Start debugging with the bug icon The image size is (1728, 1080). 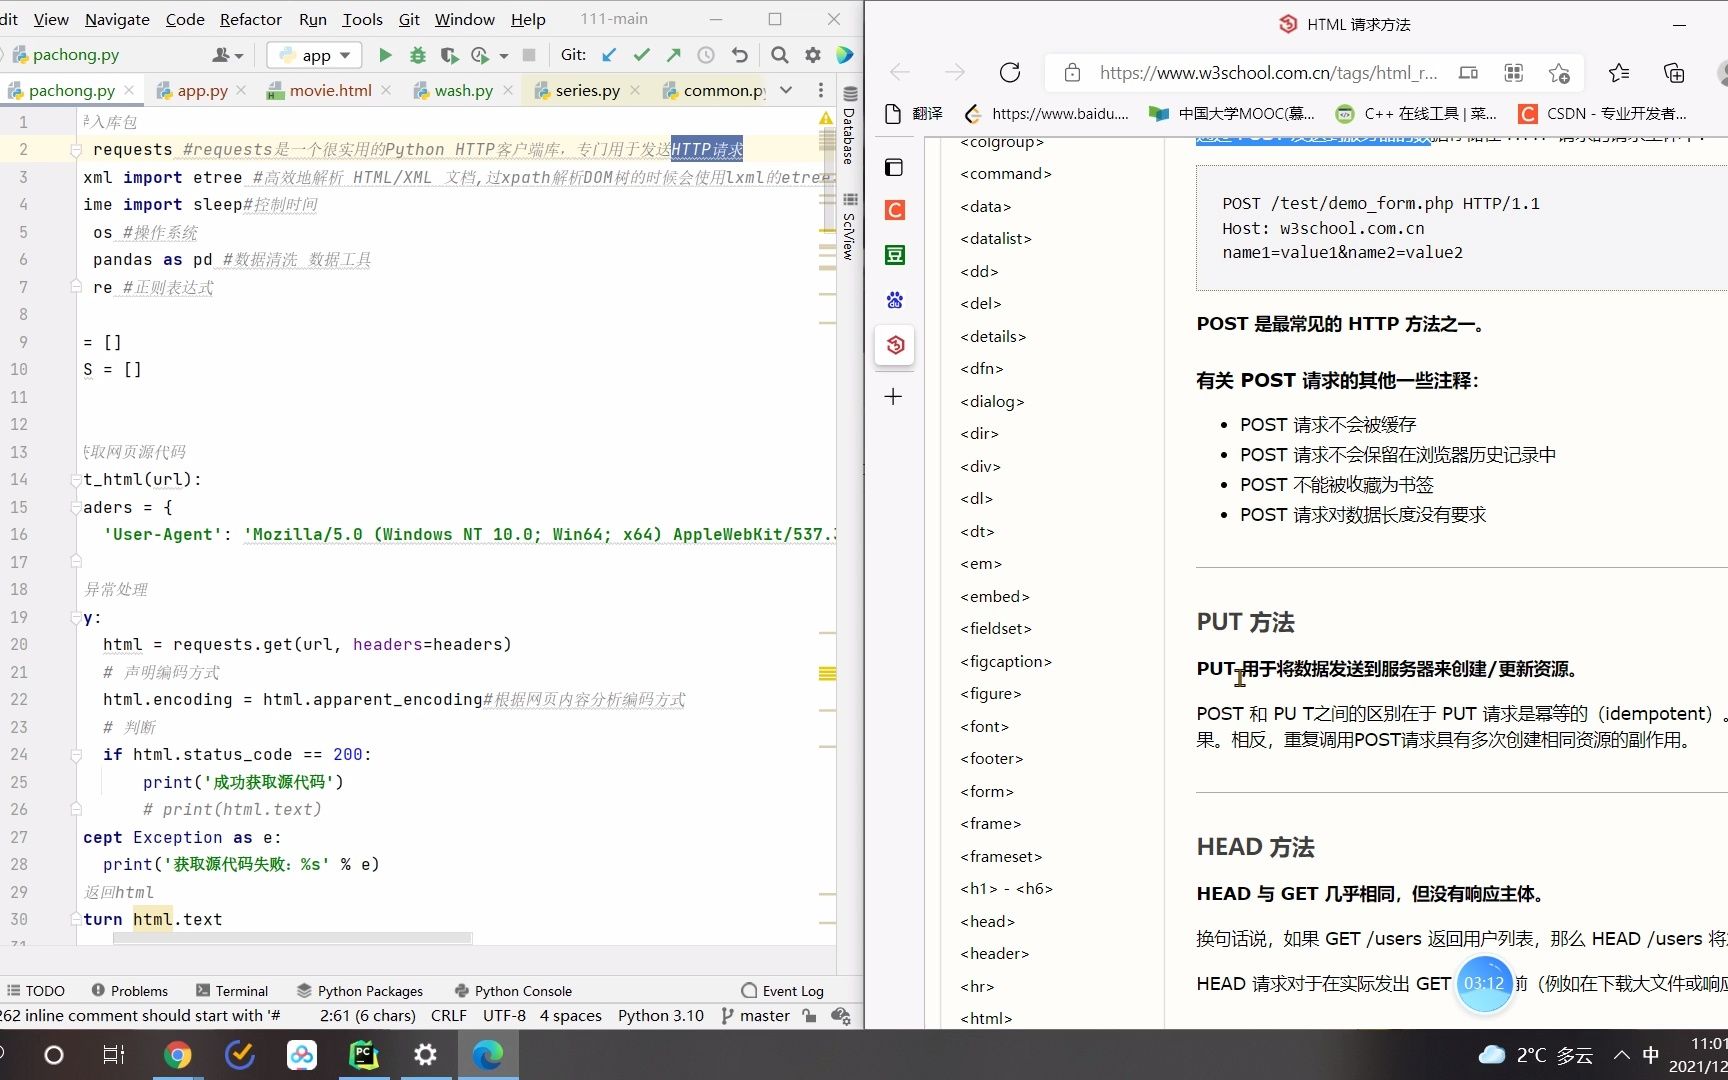[418, 55]
